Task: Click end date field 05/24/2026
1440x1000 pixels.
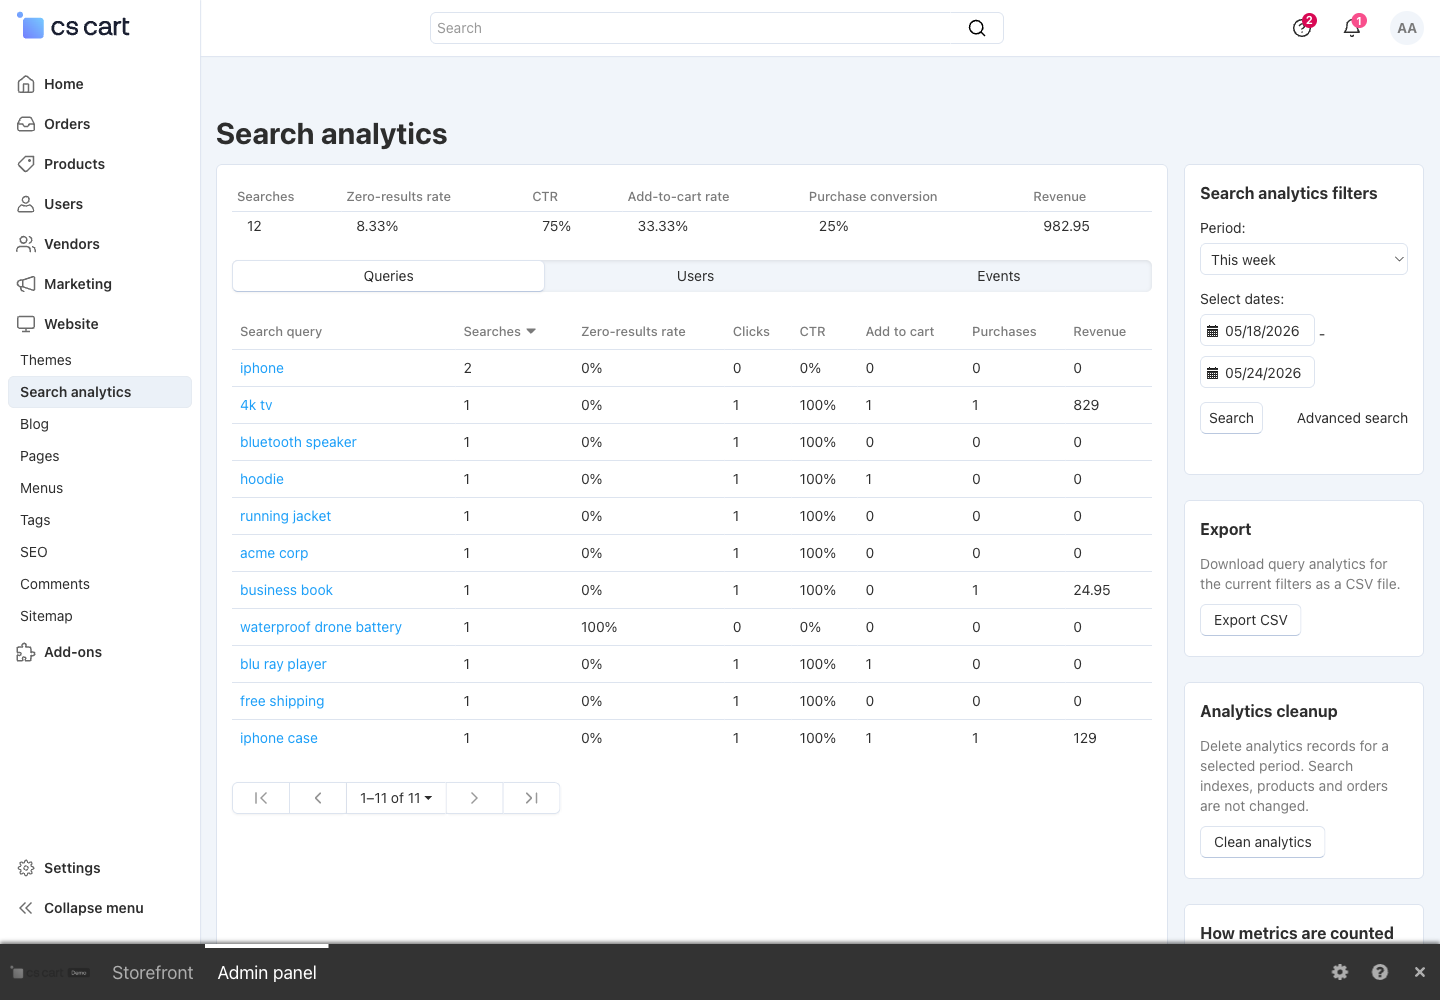Action: [1257, 373]
